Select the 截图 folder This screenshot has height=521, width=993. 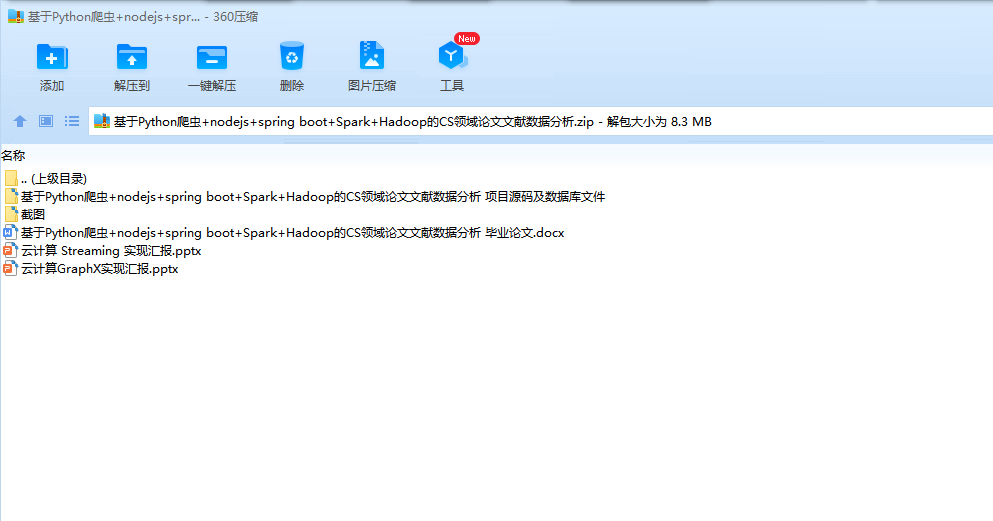pos(24,215)
